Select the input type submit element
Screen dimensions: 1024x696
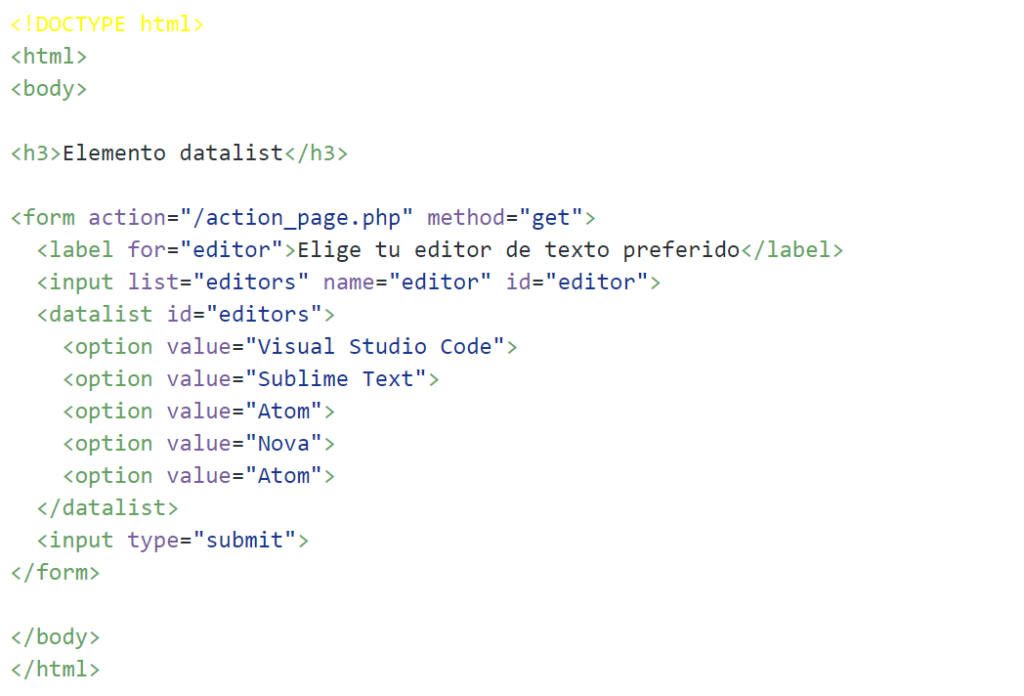pos(170,539)
